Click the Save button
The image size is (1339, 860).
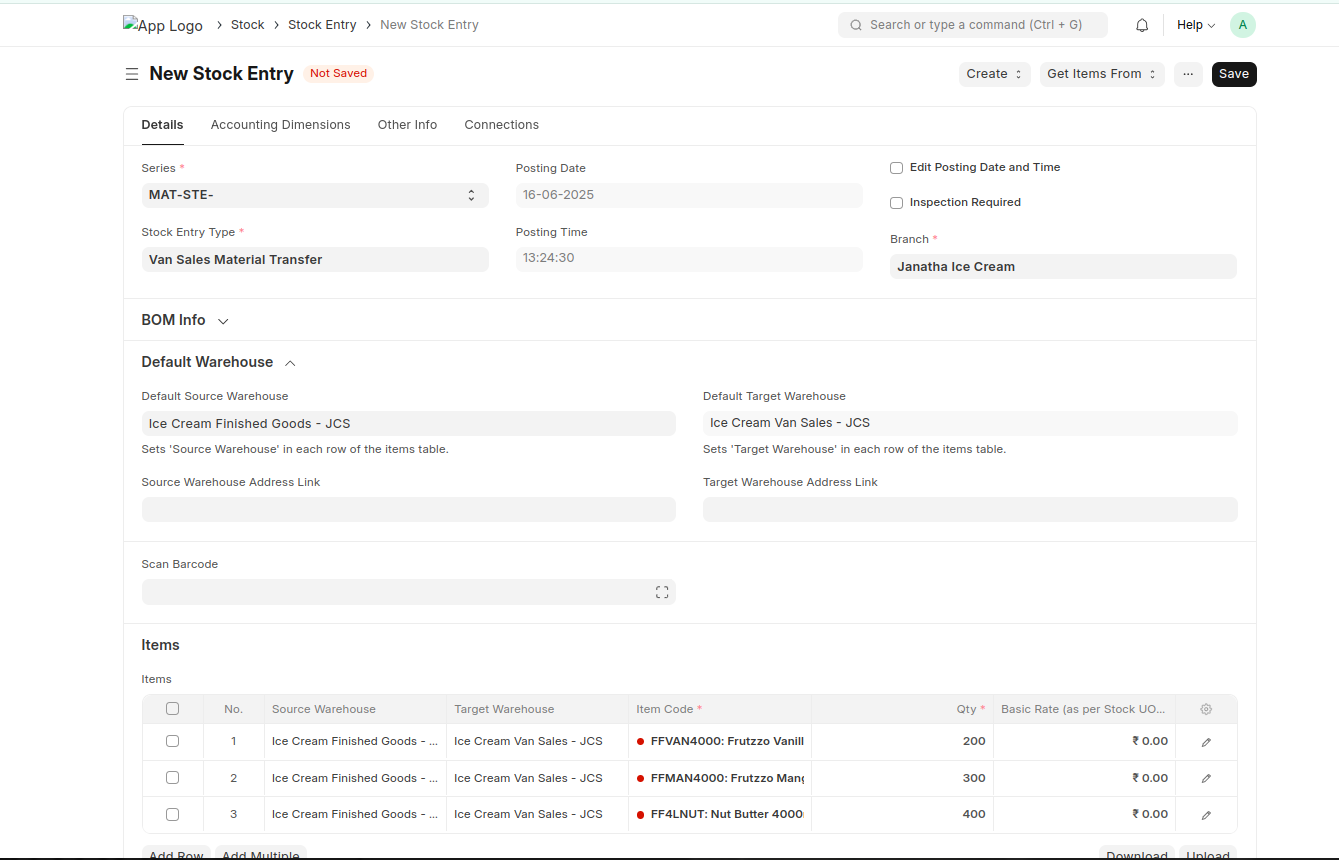(x=1233, y=74)
